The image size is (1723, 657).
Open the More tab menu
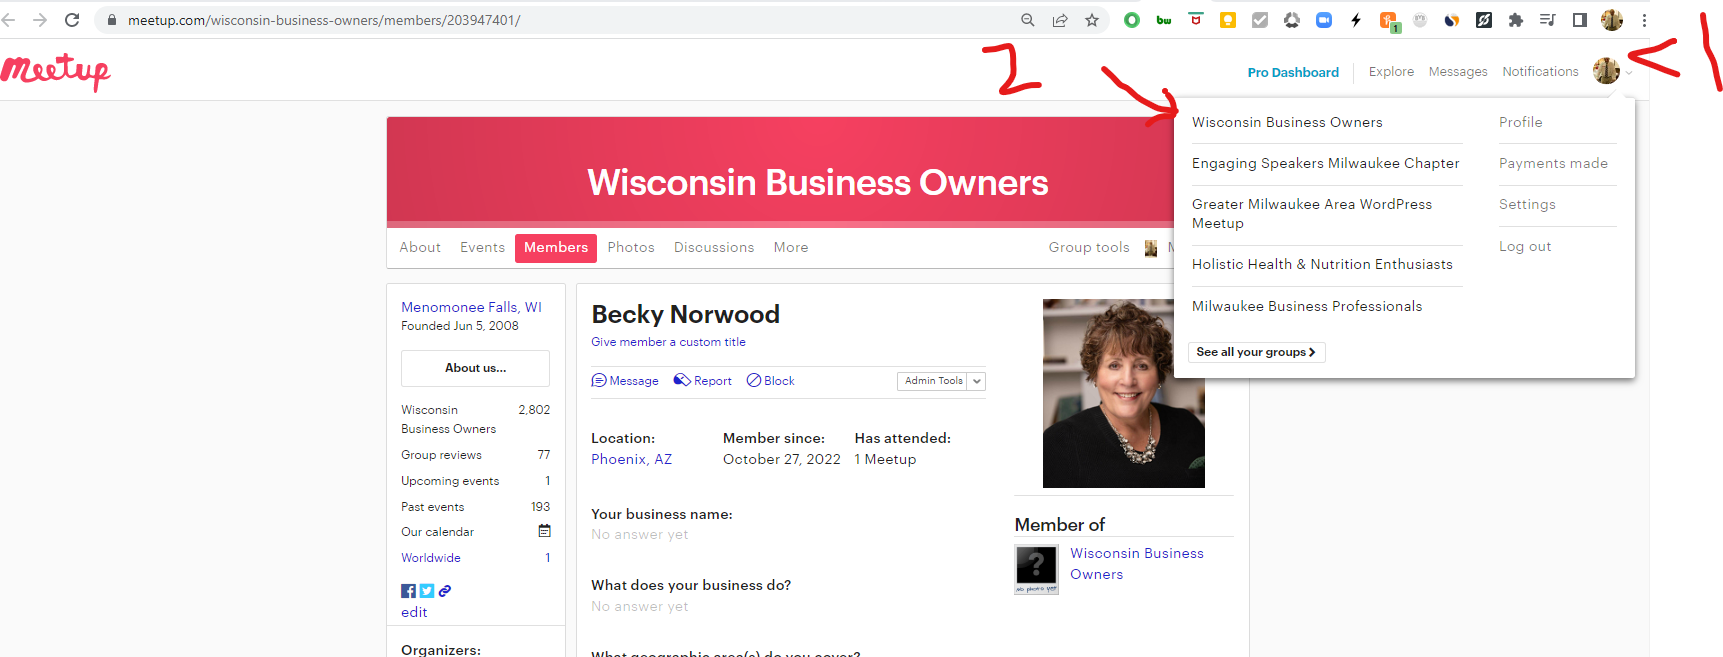pos(791,247)
